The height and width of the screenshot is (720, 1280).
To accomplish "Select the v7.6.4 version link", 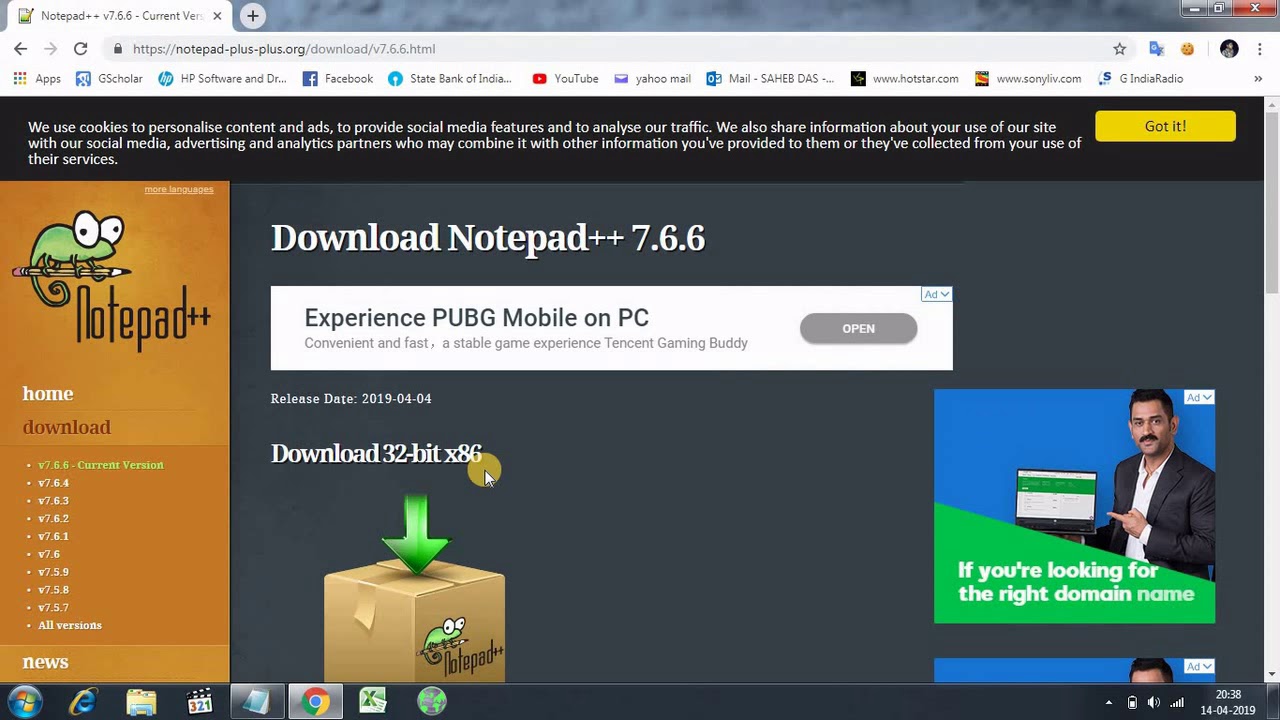I will [x=53, y=483].
